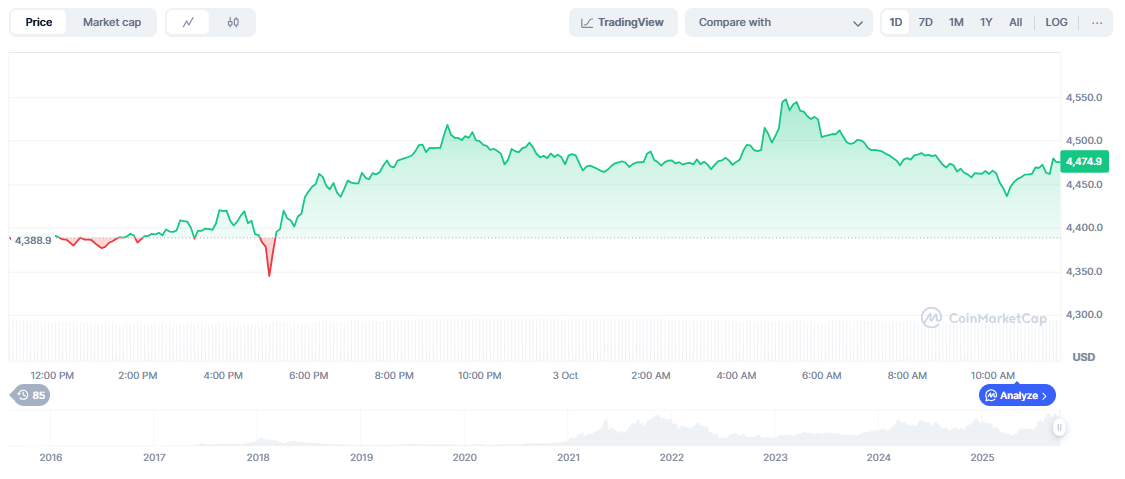The image size is (1125, 479).
Task: Select the Price tab
Action: coord(39,22)
